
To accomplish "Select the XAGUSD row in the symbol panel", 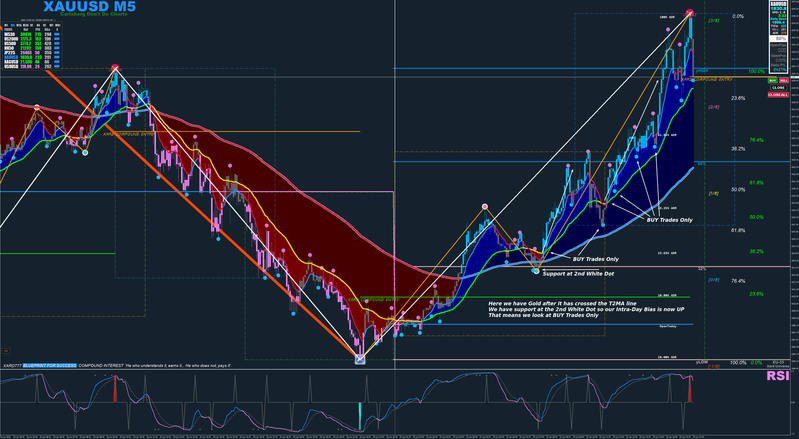I will (x=33, y=62).
